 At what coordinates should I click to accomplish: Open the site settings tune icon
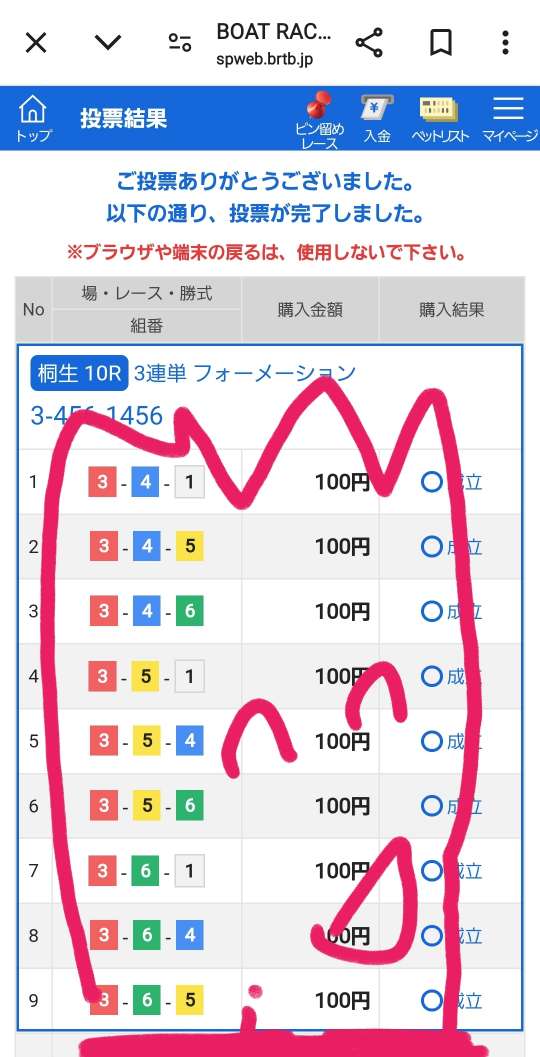pyautogui.click(x=179, y=43)
